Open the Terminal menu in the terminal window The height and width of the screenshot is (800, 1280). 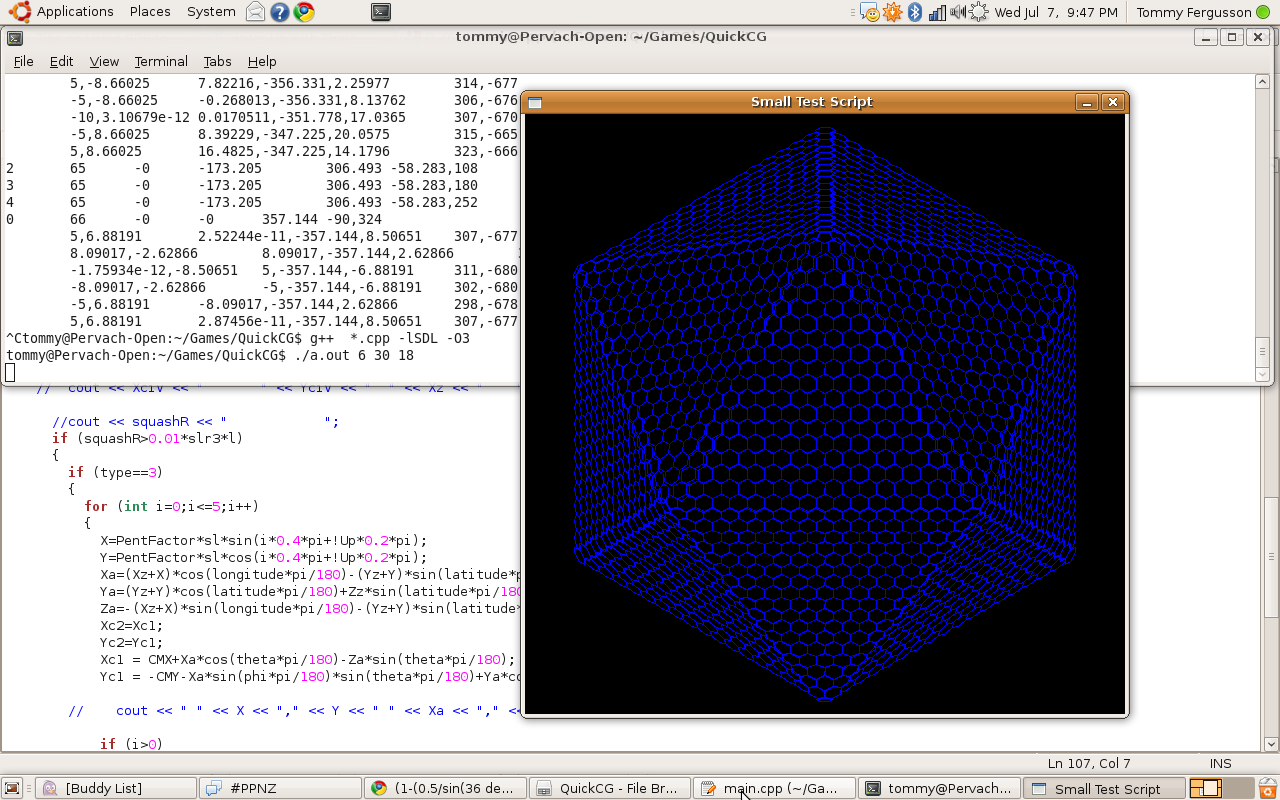[x=161, y=61]
